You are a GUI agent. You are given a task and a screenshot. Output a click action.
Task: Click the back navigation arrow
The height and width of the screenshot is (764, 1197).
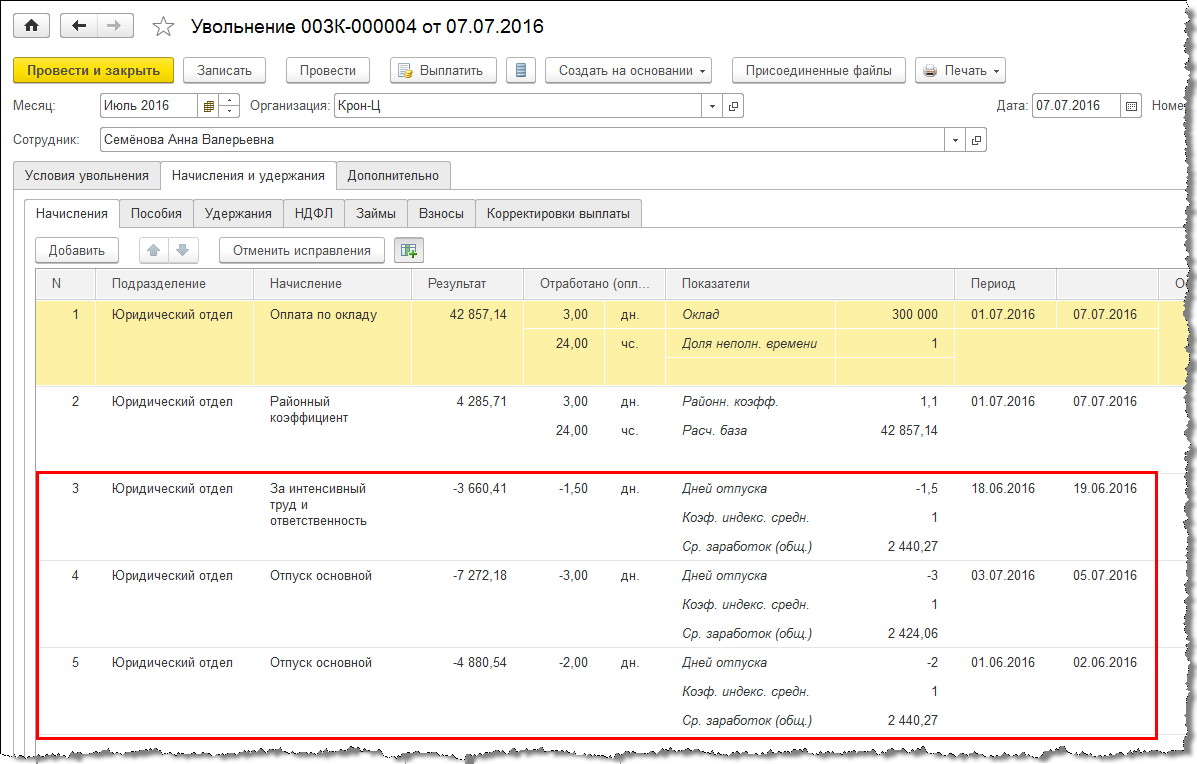tap(79, 26)
